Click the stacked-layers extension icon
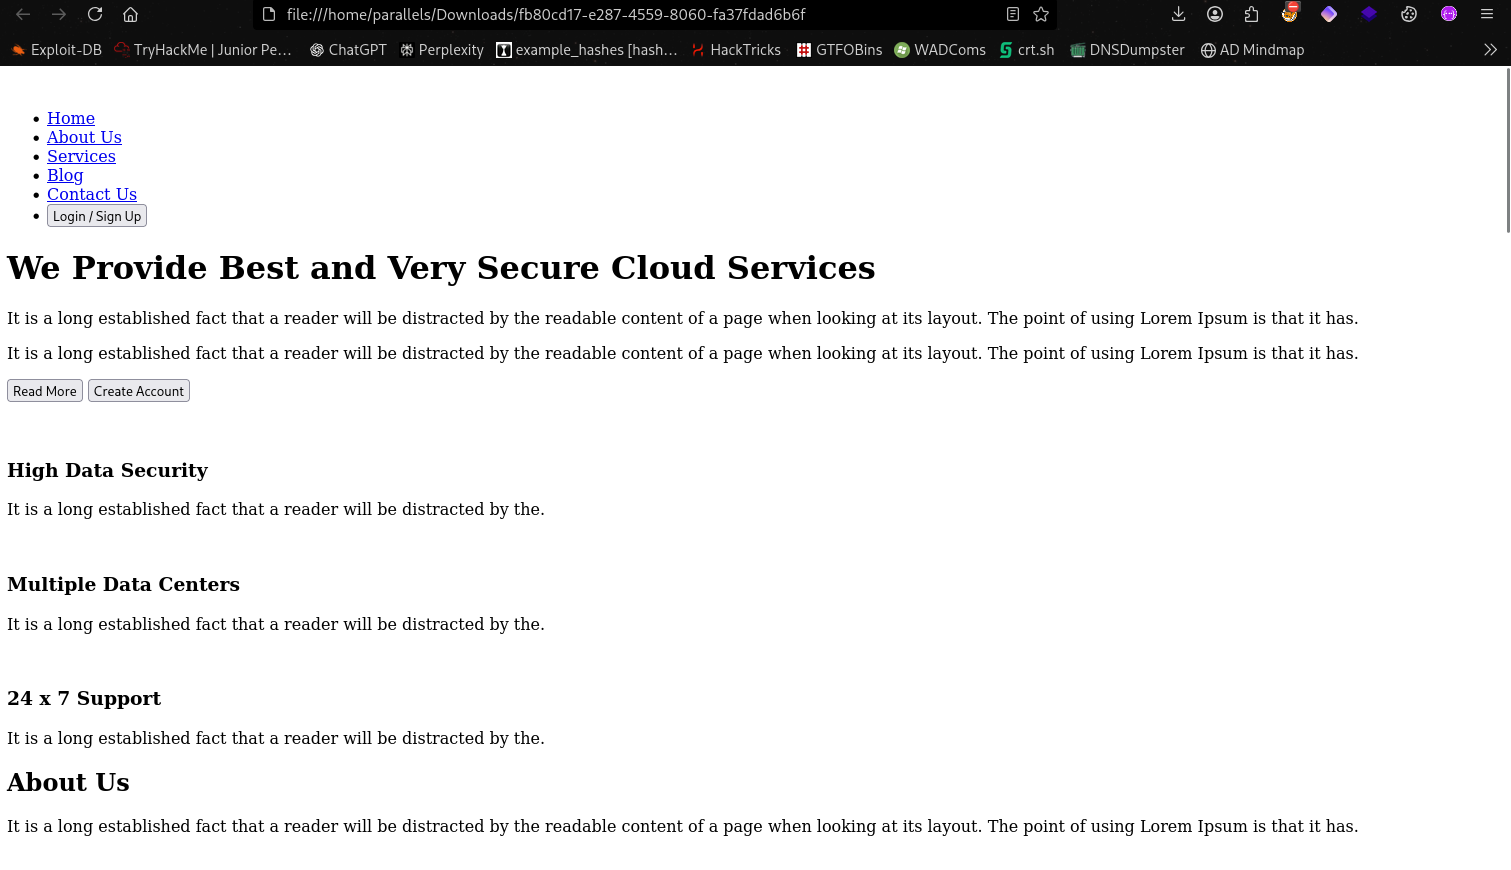This screenshot has width=1511, height=870. [x=1369, y=14]
